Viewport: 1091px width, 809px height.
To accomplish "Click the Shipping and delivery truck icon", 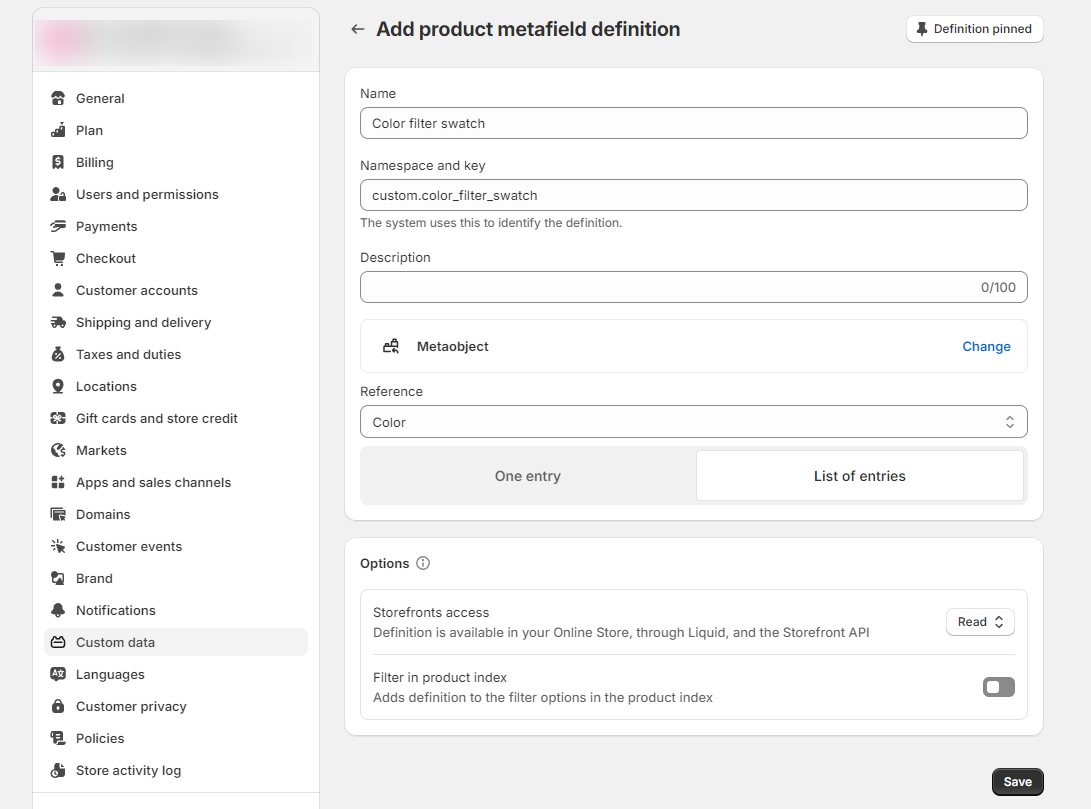I will coord(58,322).
